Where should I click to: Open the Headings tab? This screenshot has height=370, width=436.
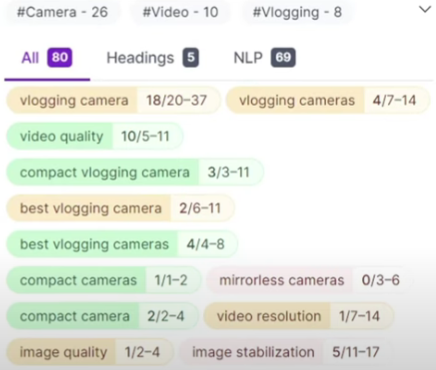pyautogui.click(x=152, y=58)
